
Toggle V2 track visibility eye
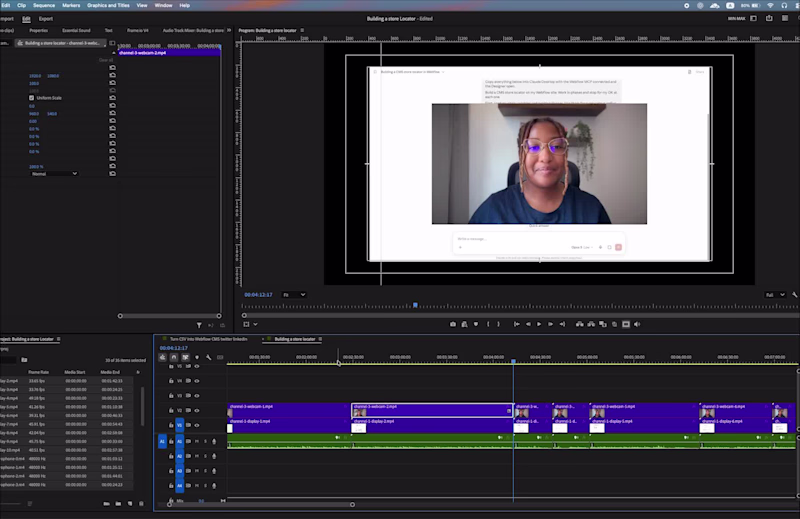[197, 410]
